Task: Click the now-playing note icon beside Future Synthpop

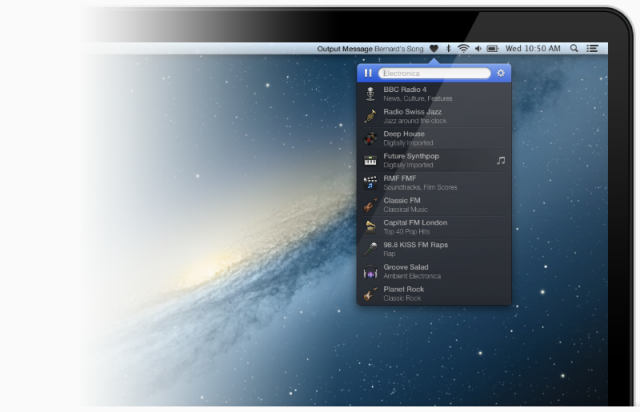Action: [501, 160]
